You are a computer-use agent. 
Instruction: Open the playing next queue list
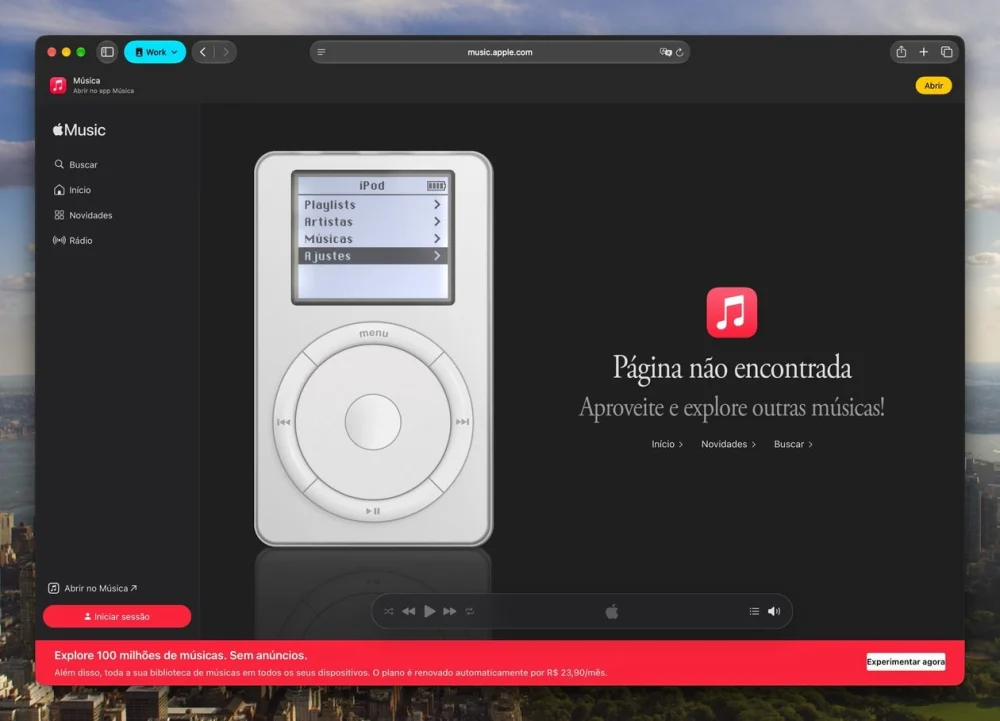tap(754, 611)
